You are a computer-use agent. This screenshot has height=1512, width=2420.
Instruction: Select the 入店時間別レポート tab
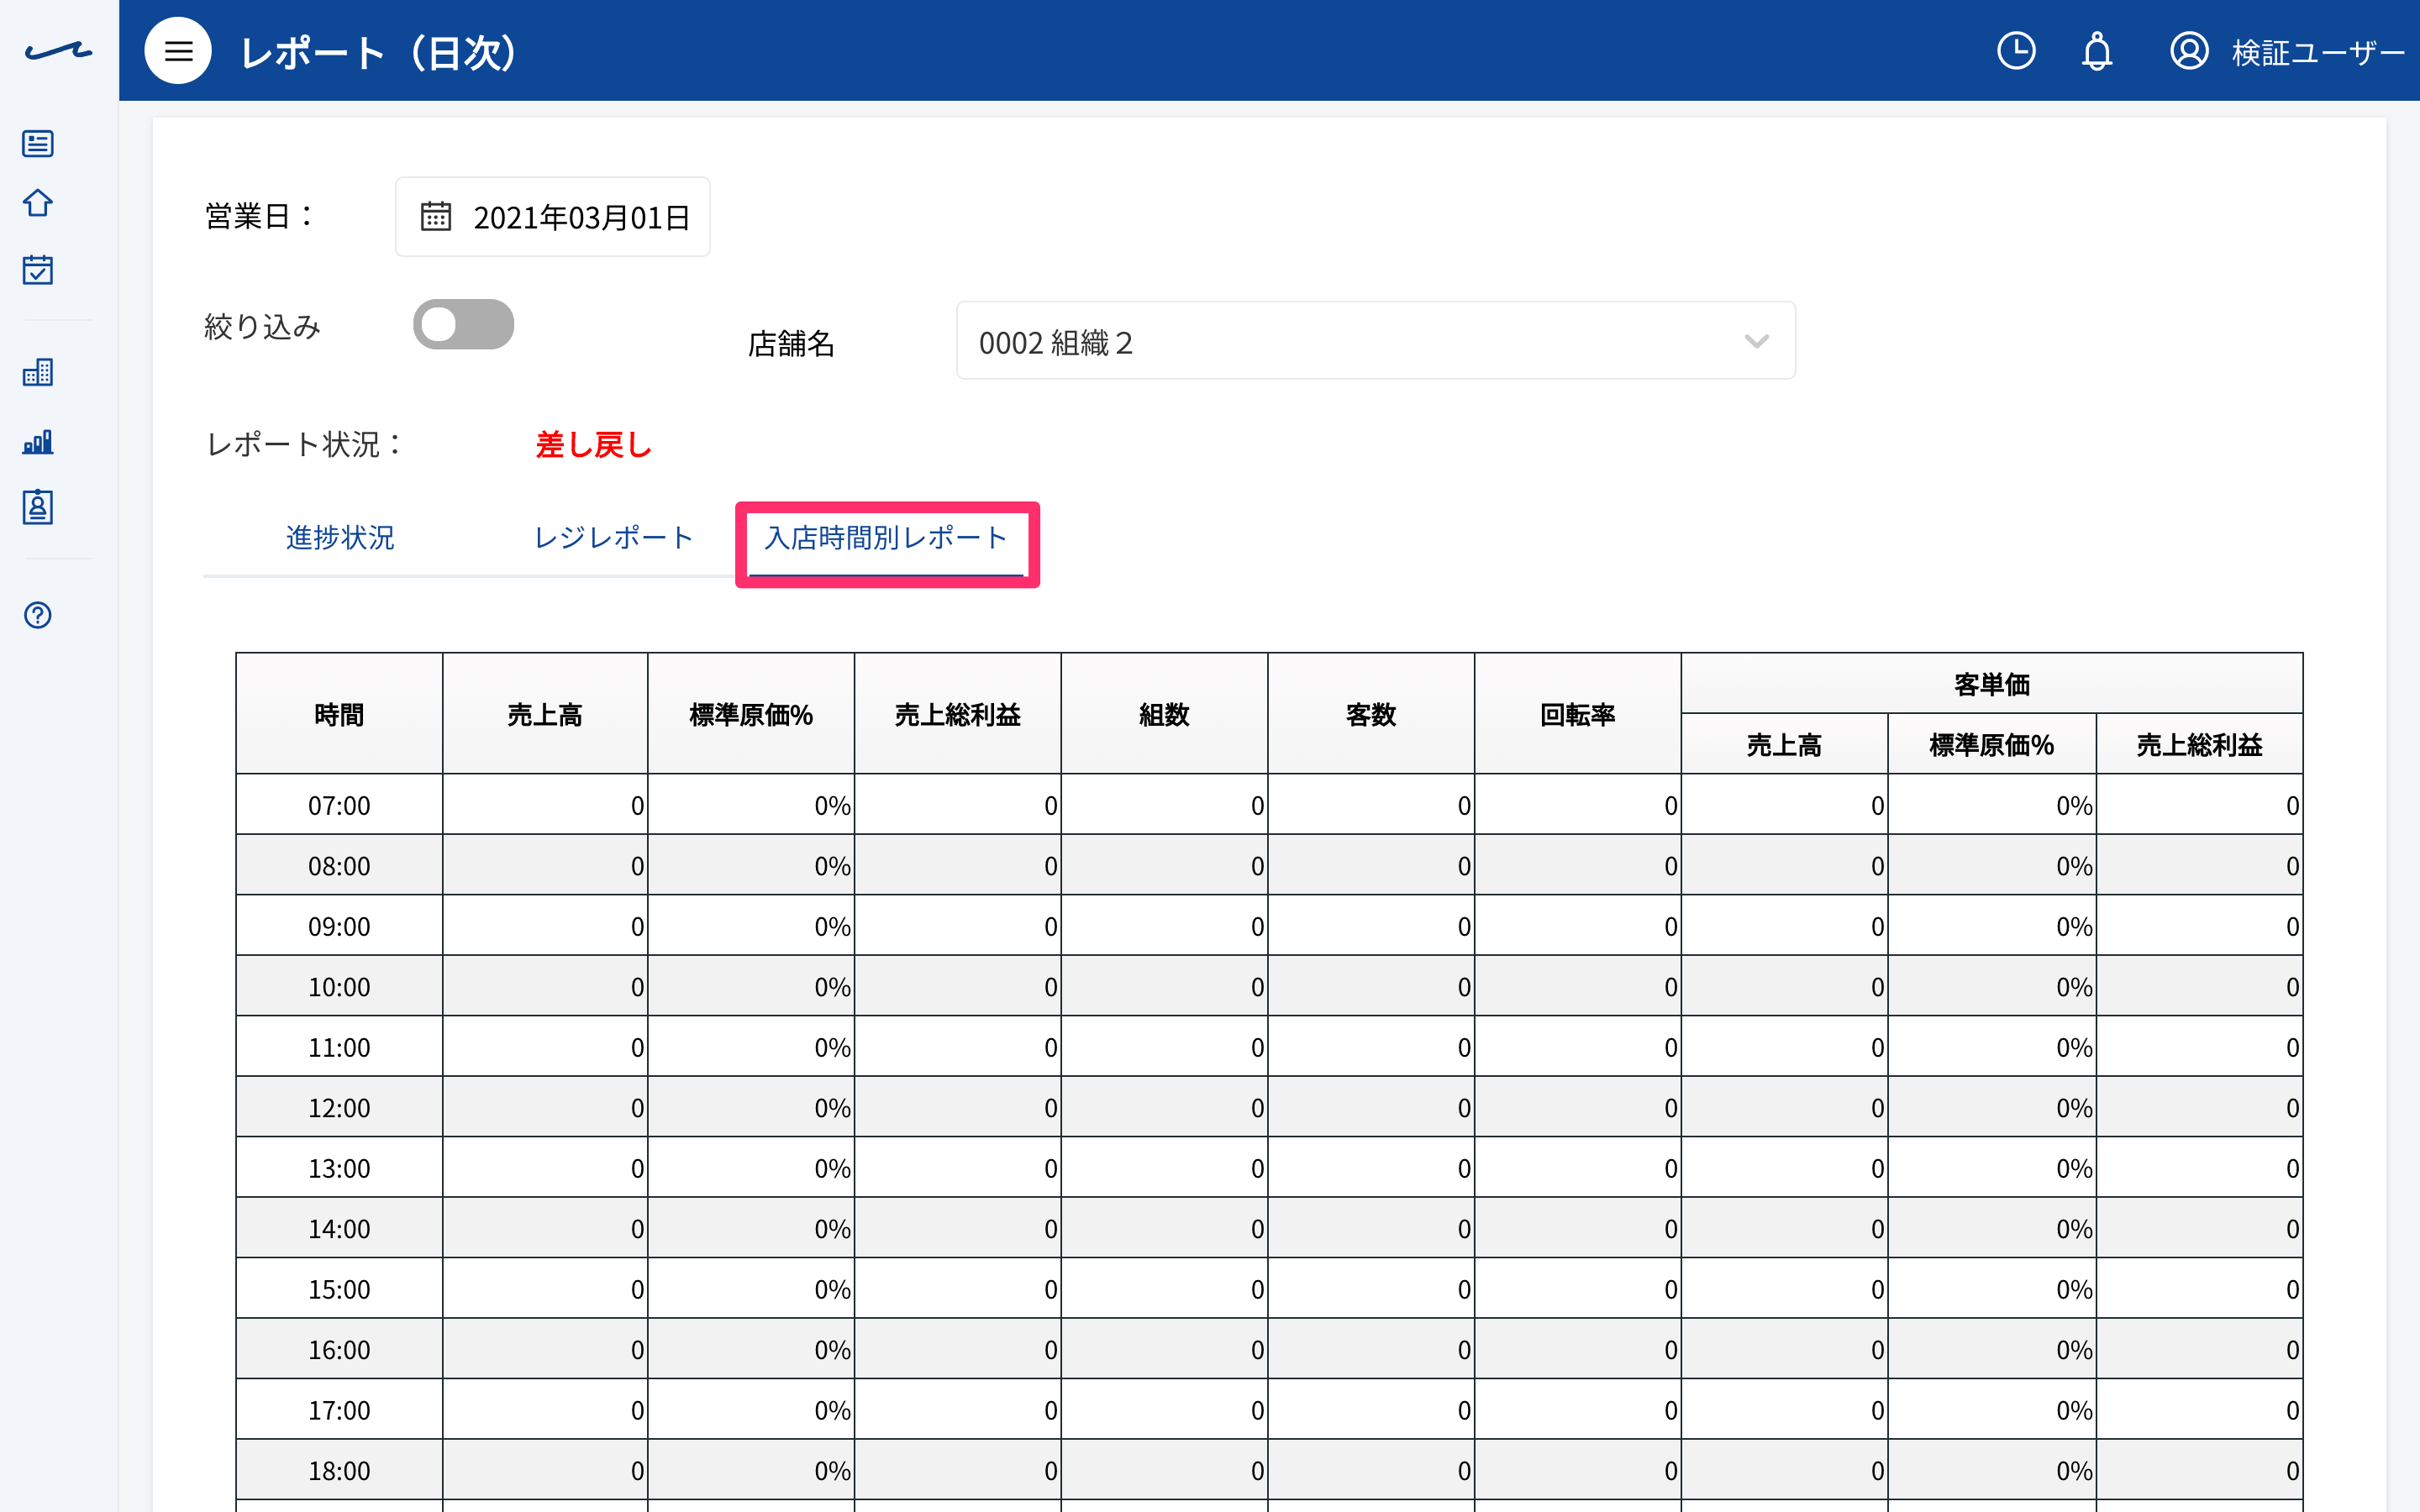click(x=886, y=538)
